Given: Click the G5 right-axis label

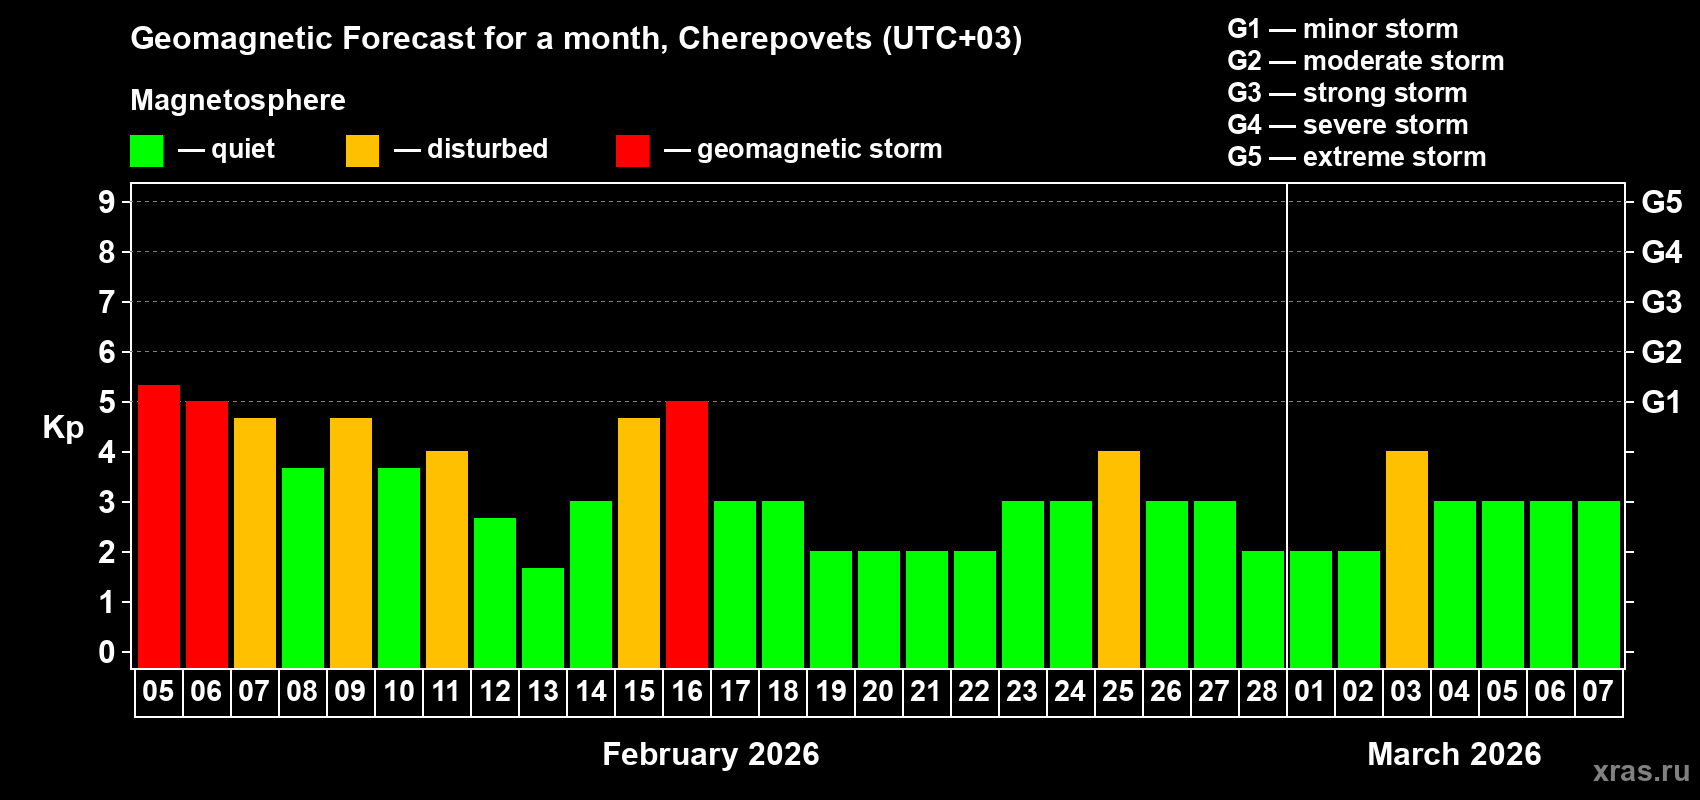Looking at the screenshot, I should click(1662, 202).
